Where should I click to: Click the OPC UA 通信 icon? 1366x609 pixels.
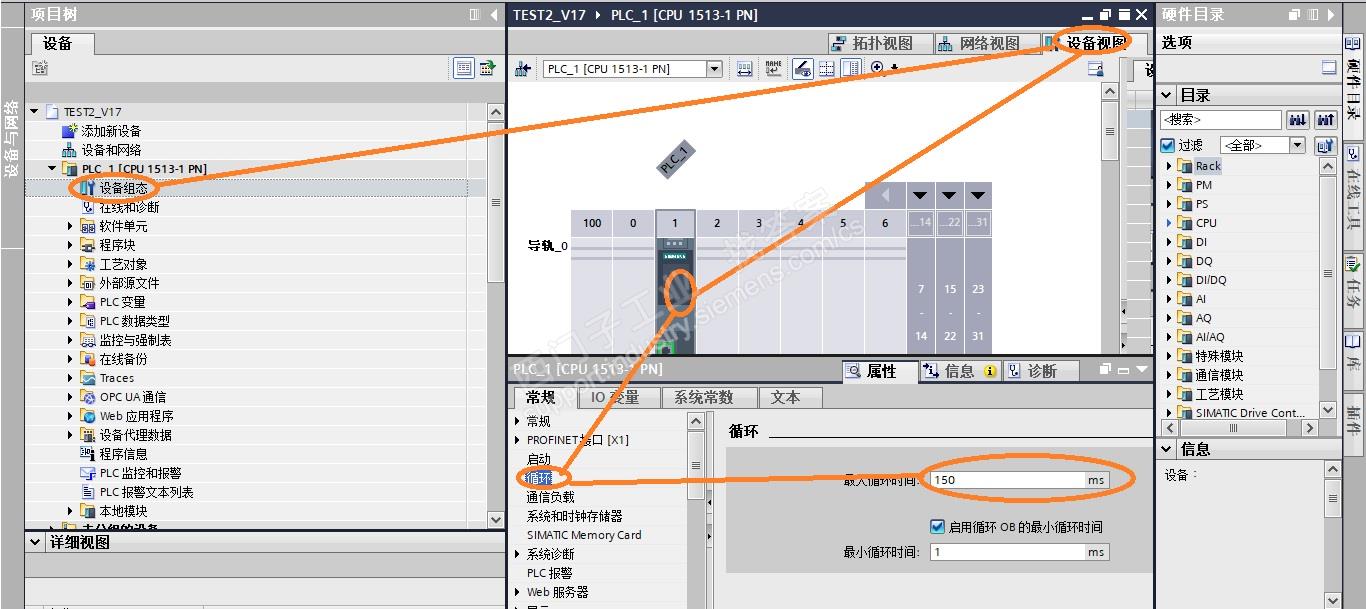pyautogui.click(x=88, y=397)
